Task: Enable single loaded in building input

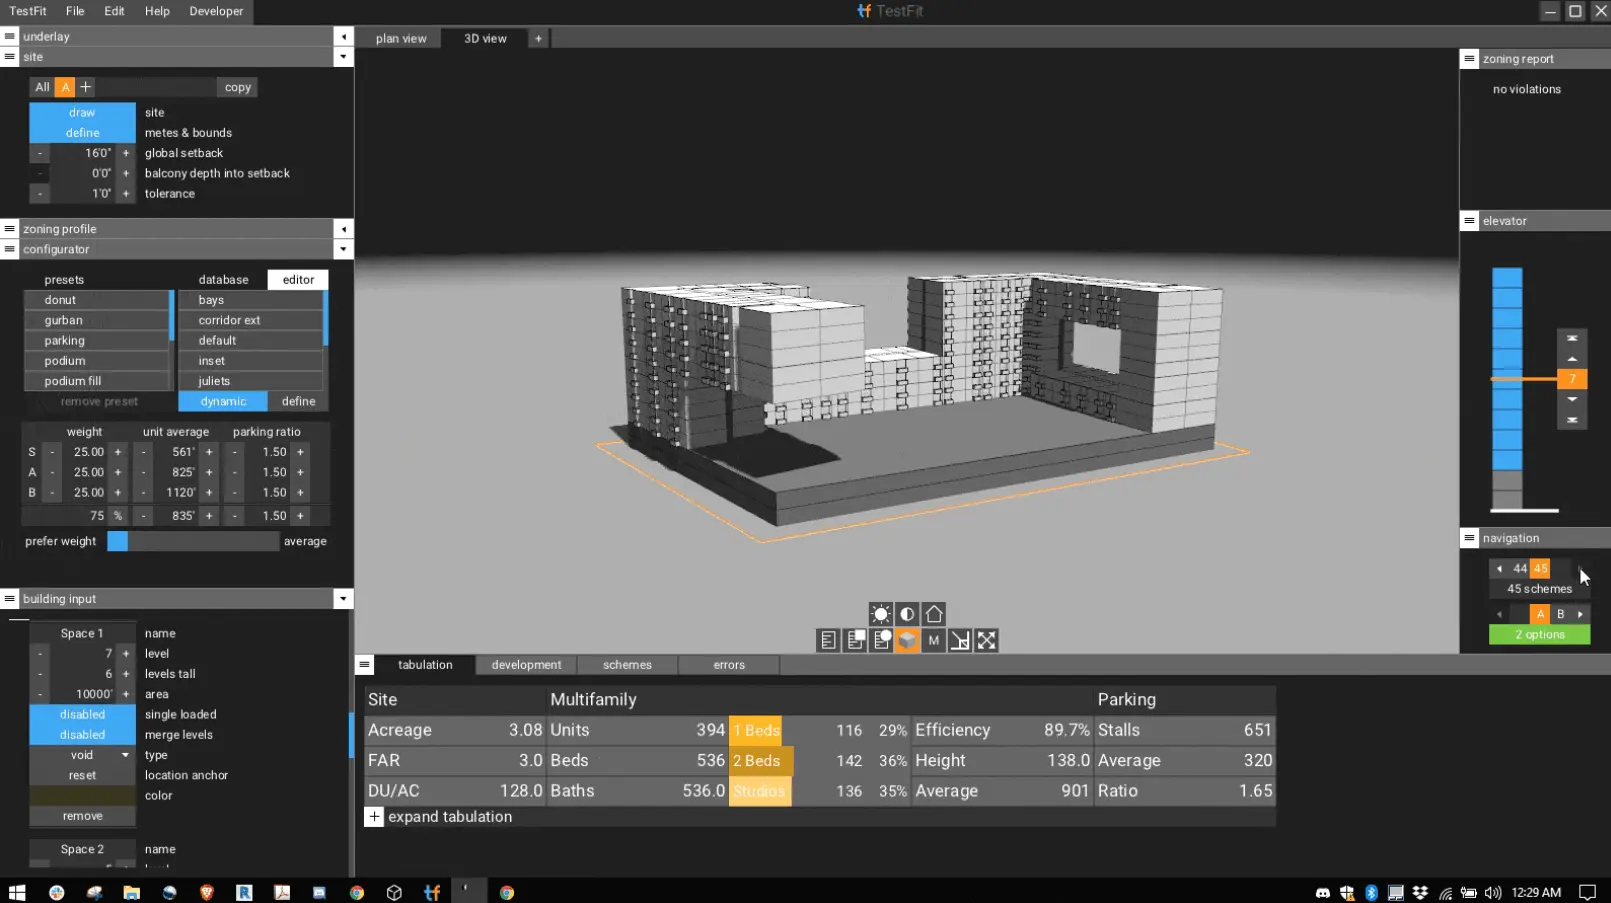Action: 82,714
